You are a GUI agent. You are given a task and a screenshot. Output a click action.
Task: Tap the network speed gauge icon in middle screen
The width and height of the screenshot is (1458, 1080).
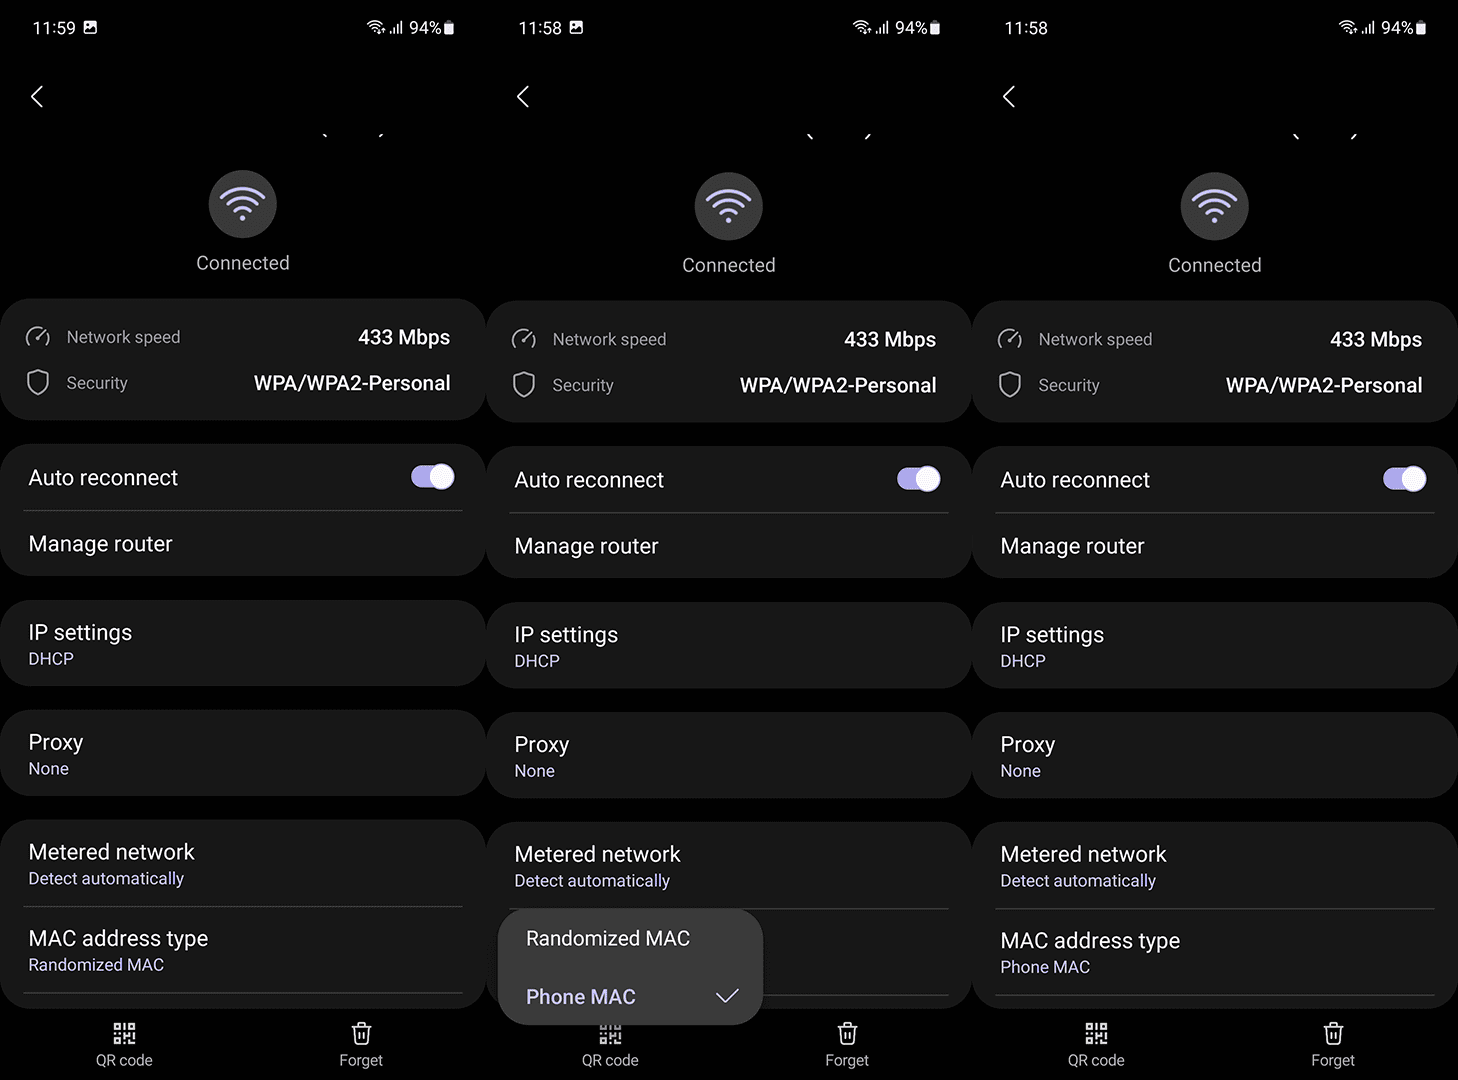(x=524, y=339)
